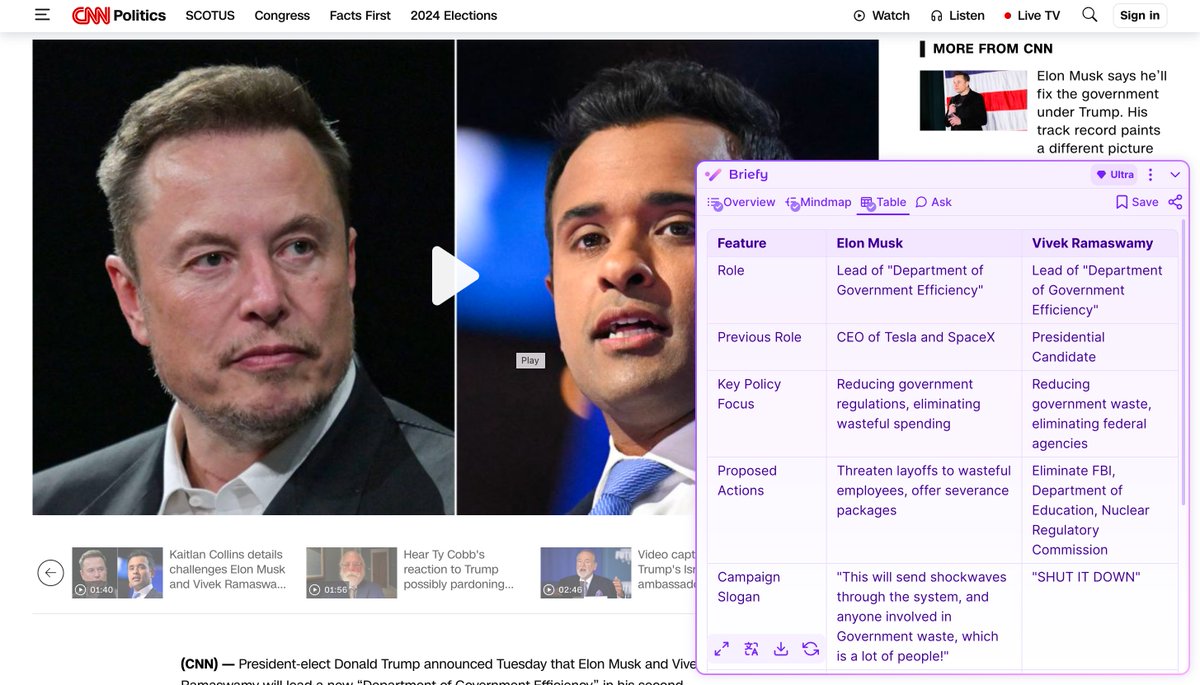Open the Facts First section
This screenshot has width=1200, height=685.
click(x=360, y=15)
